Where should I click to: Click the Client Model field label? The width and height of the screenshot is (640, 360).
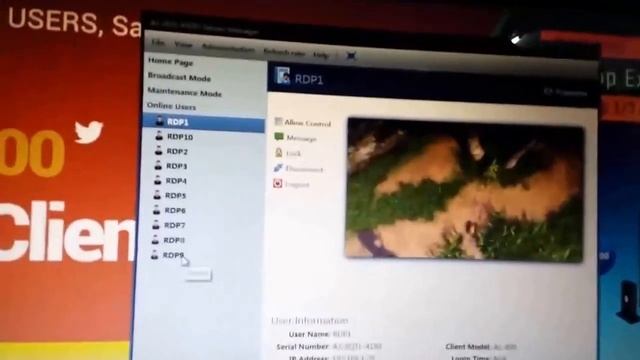coord(468,347)
